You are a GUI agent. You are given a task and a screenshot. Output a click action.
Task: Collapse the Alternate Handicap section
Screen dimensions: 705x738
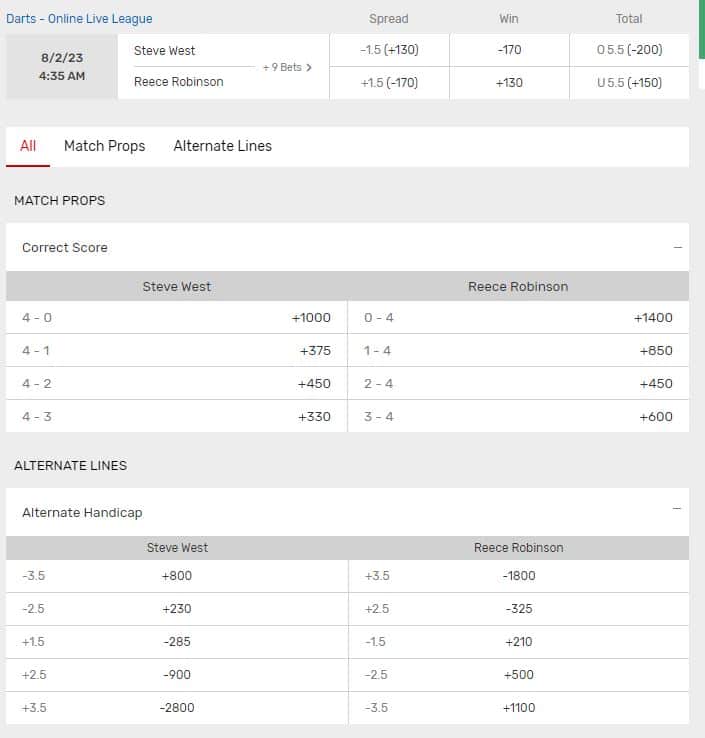677,509
